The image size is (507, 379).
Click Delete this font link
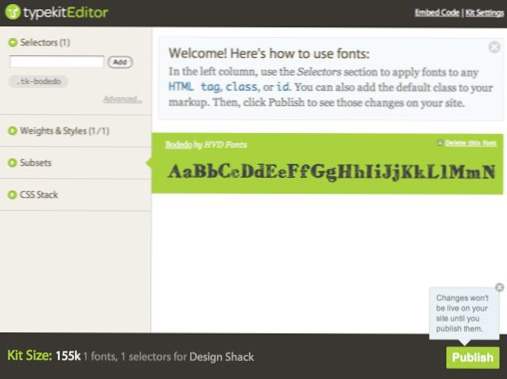(x=470, y=143)
